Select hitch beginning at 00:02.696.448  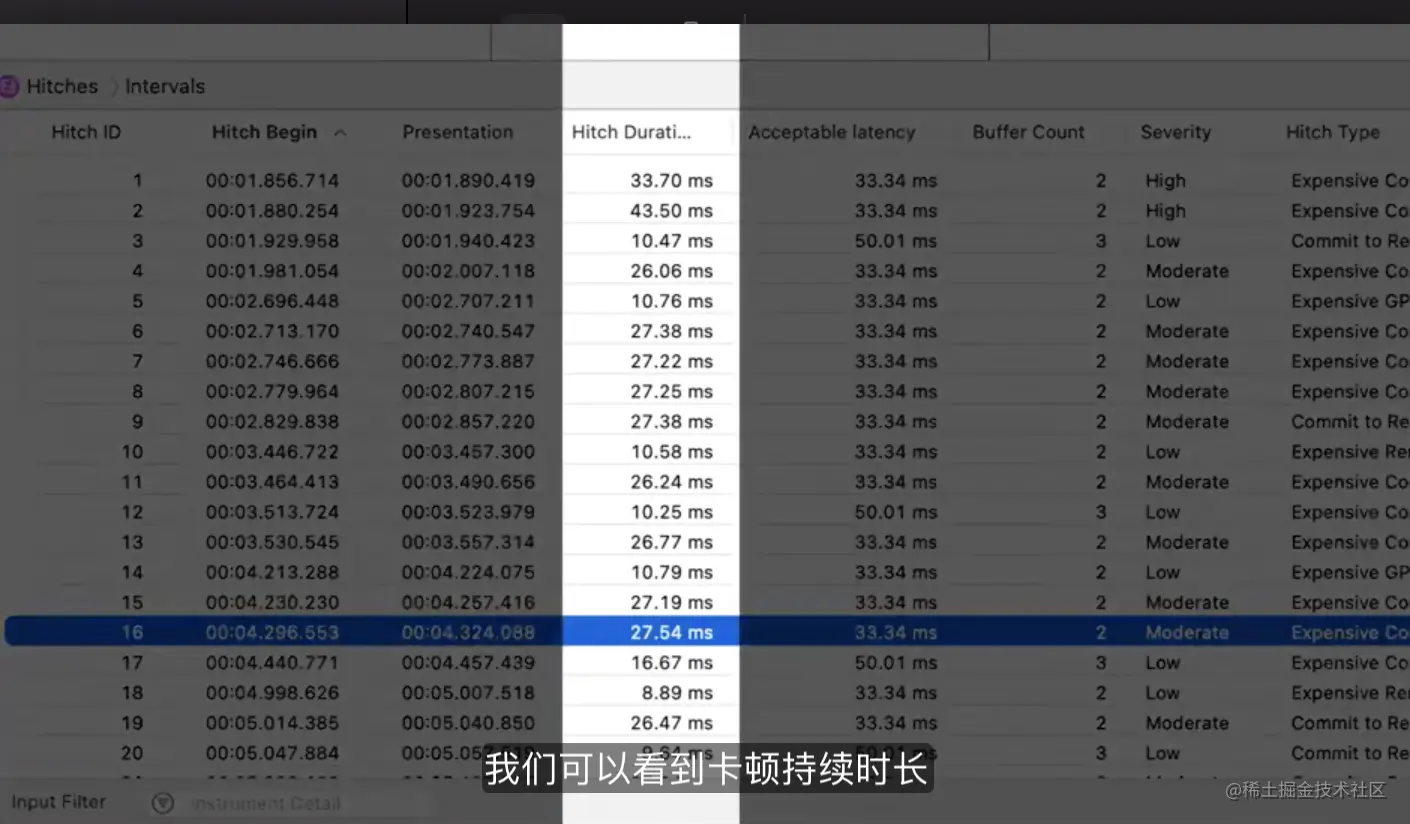click(x=272, y=301)
